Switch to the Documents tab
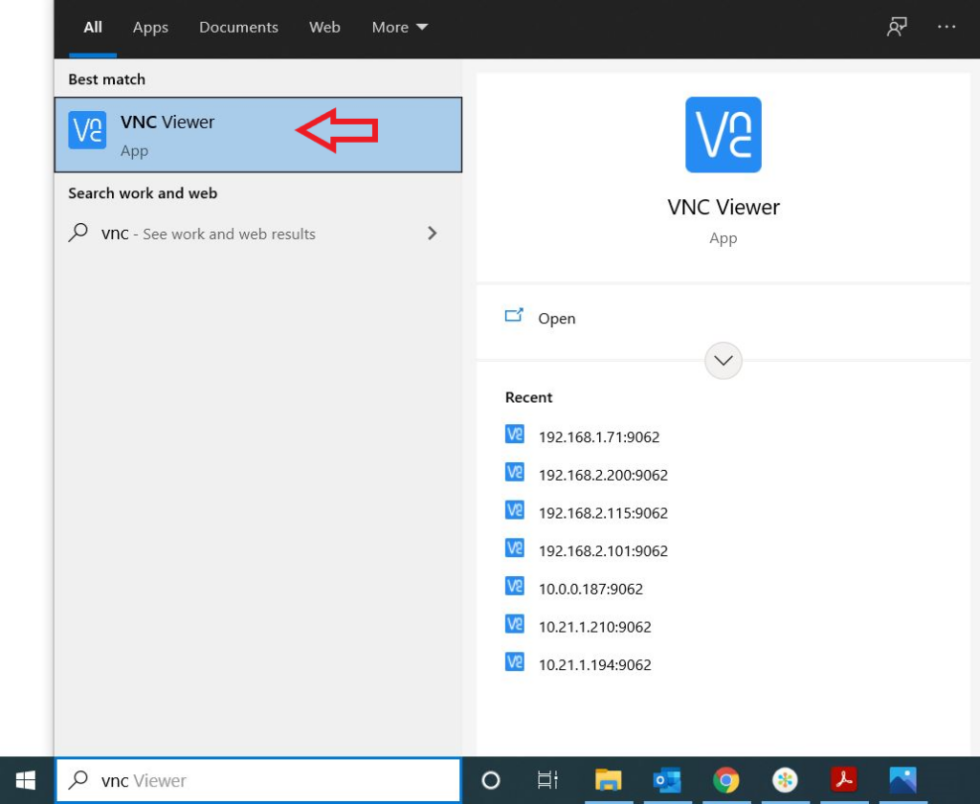The image size is (980, 804). point(238,27)
